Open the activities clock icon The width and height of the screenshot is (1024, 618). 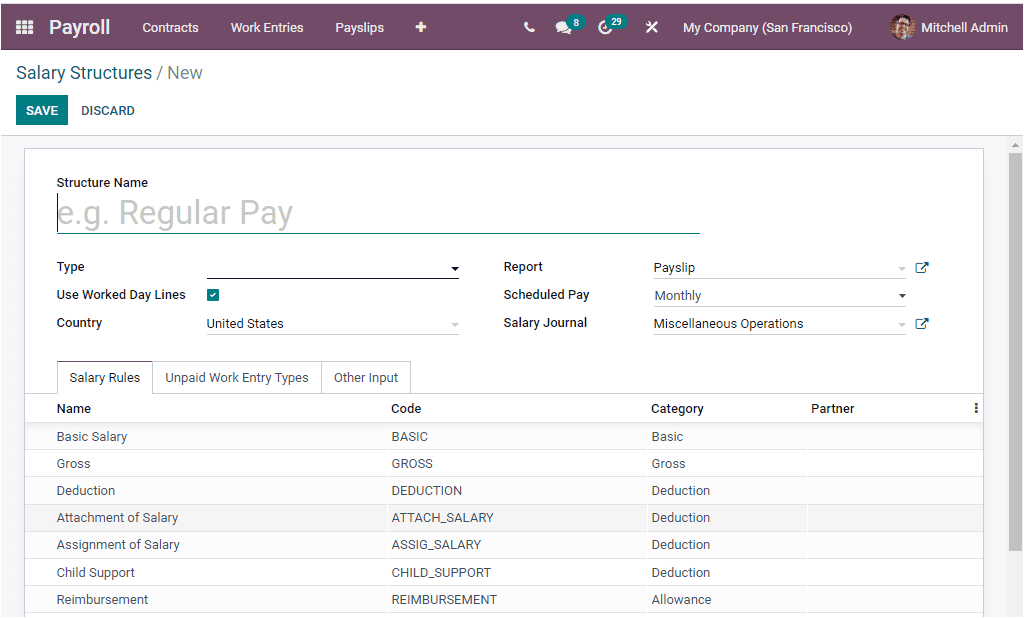click(607, 27)
